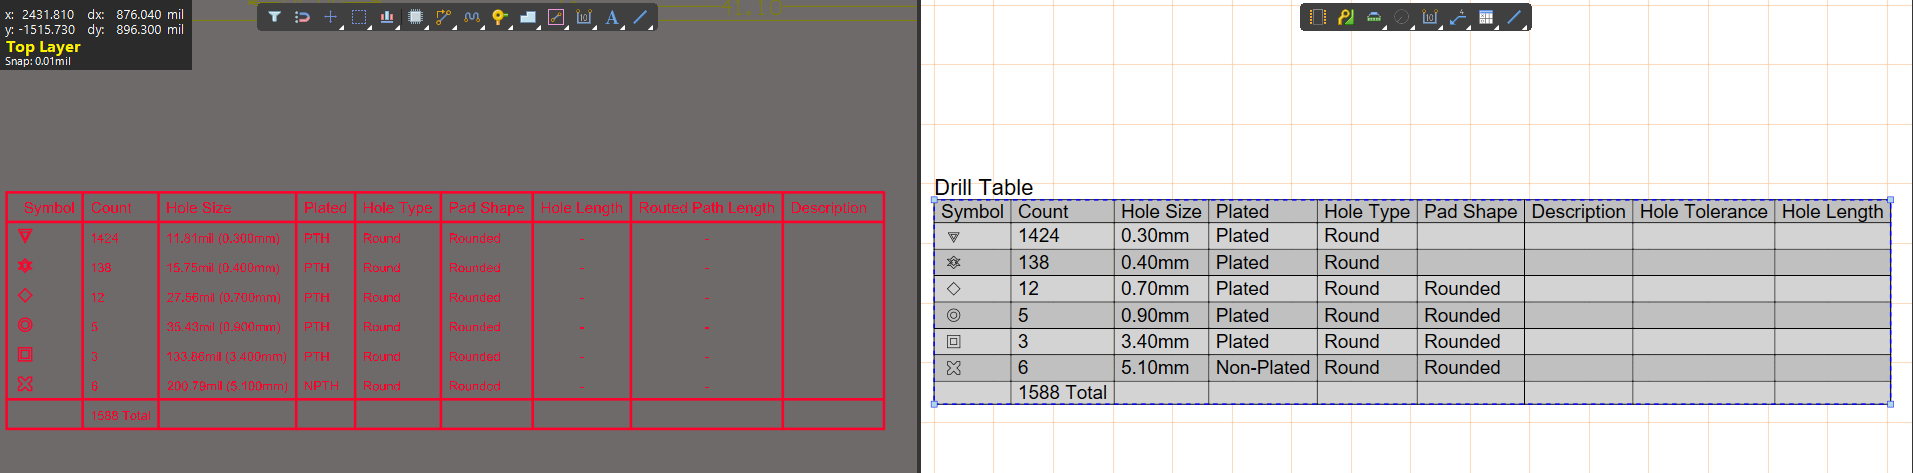Screen dimensions: 1913x473
Task: Click the pink-highlighted track tool in PCB toolbar
Action: [x=556, y=17]
